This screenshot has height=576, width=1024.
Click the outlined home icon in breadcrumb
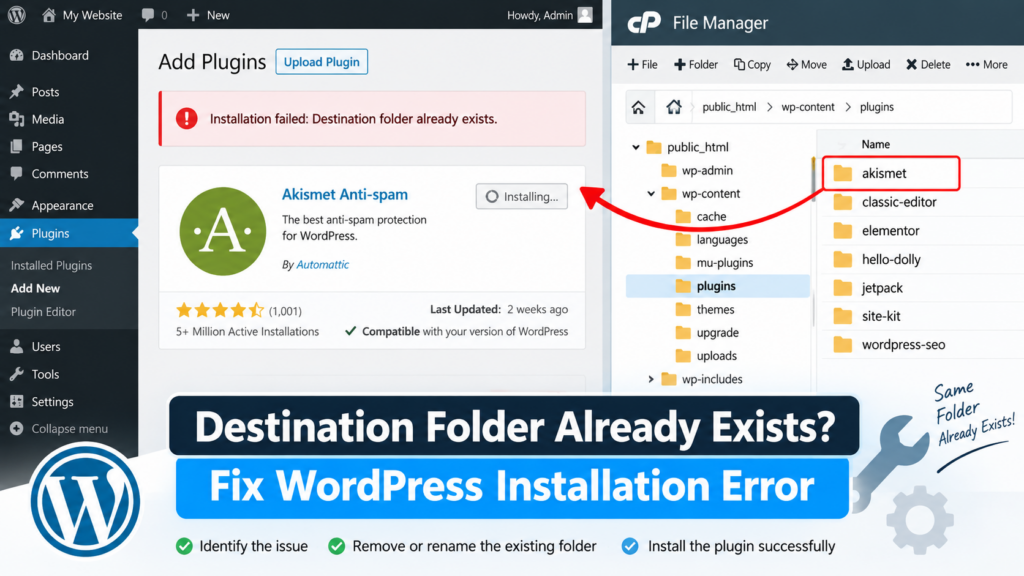coord(673,107)
